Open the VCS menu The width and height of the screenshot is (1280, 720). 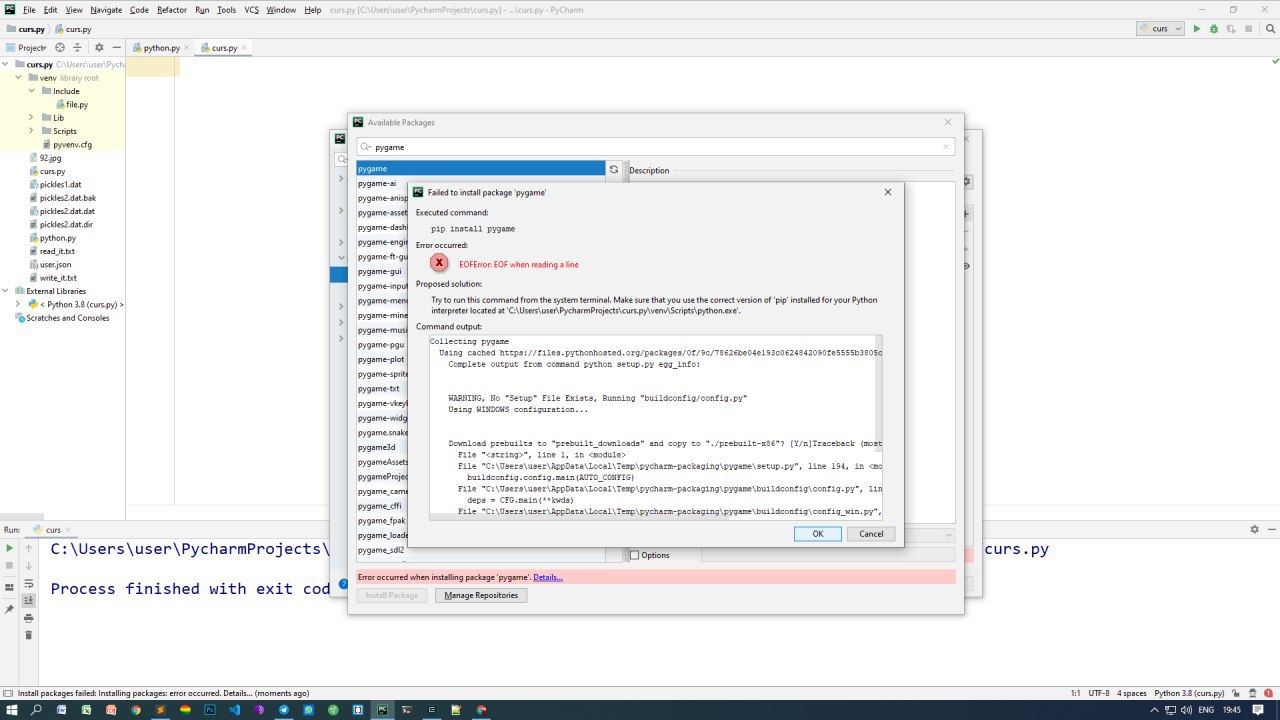point(251,10)
